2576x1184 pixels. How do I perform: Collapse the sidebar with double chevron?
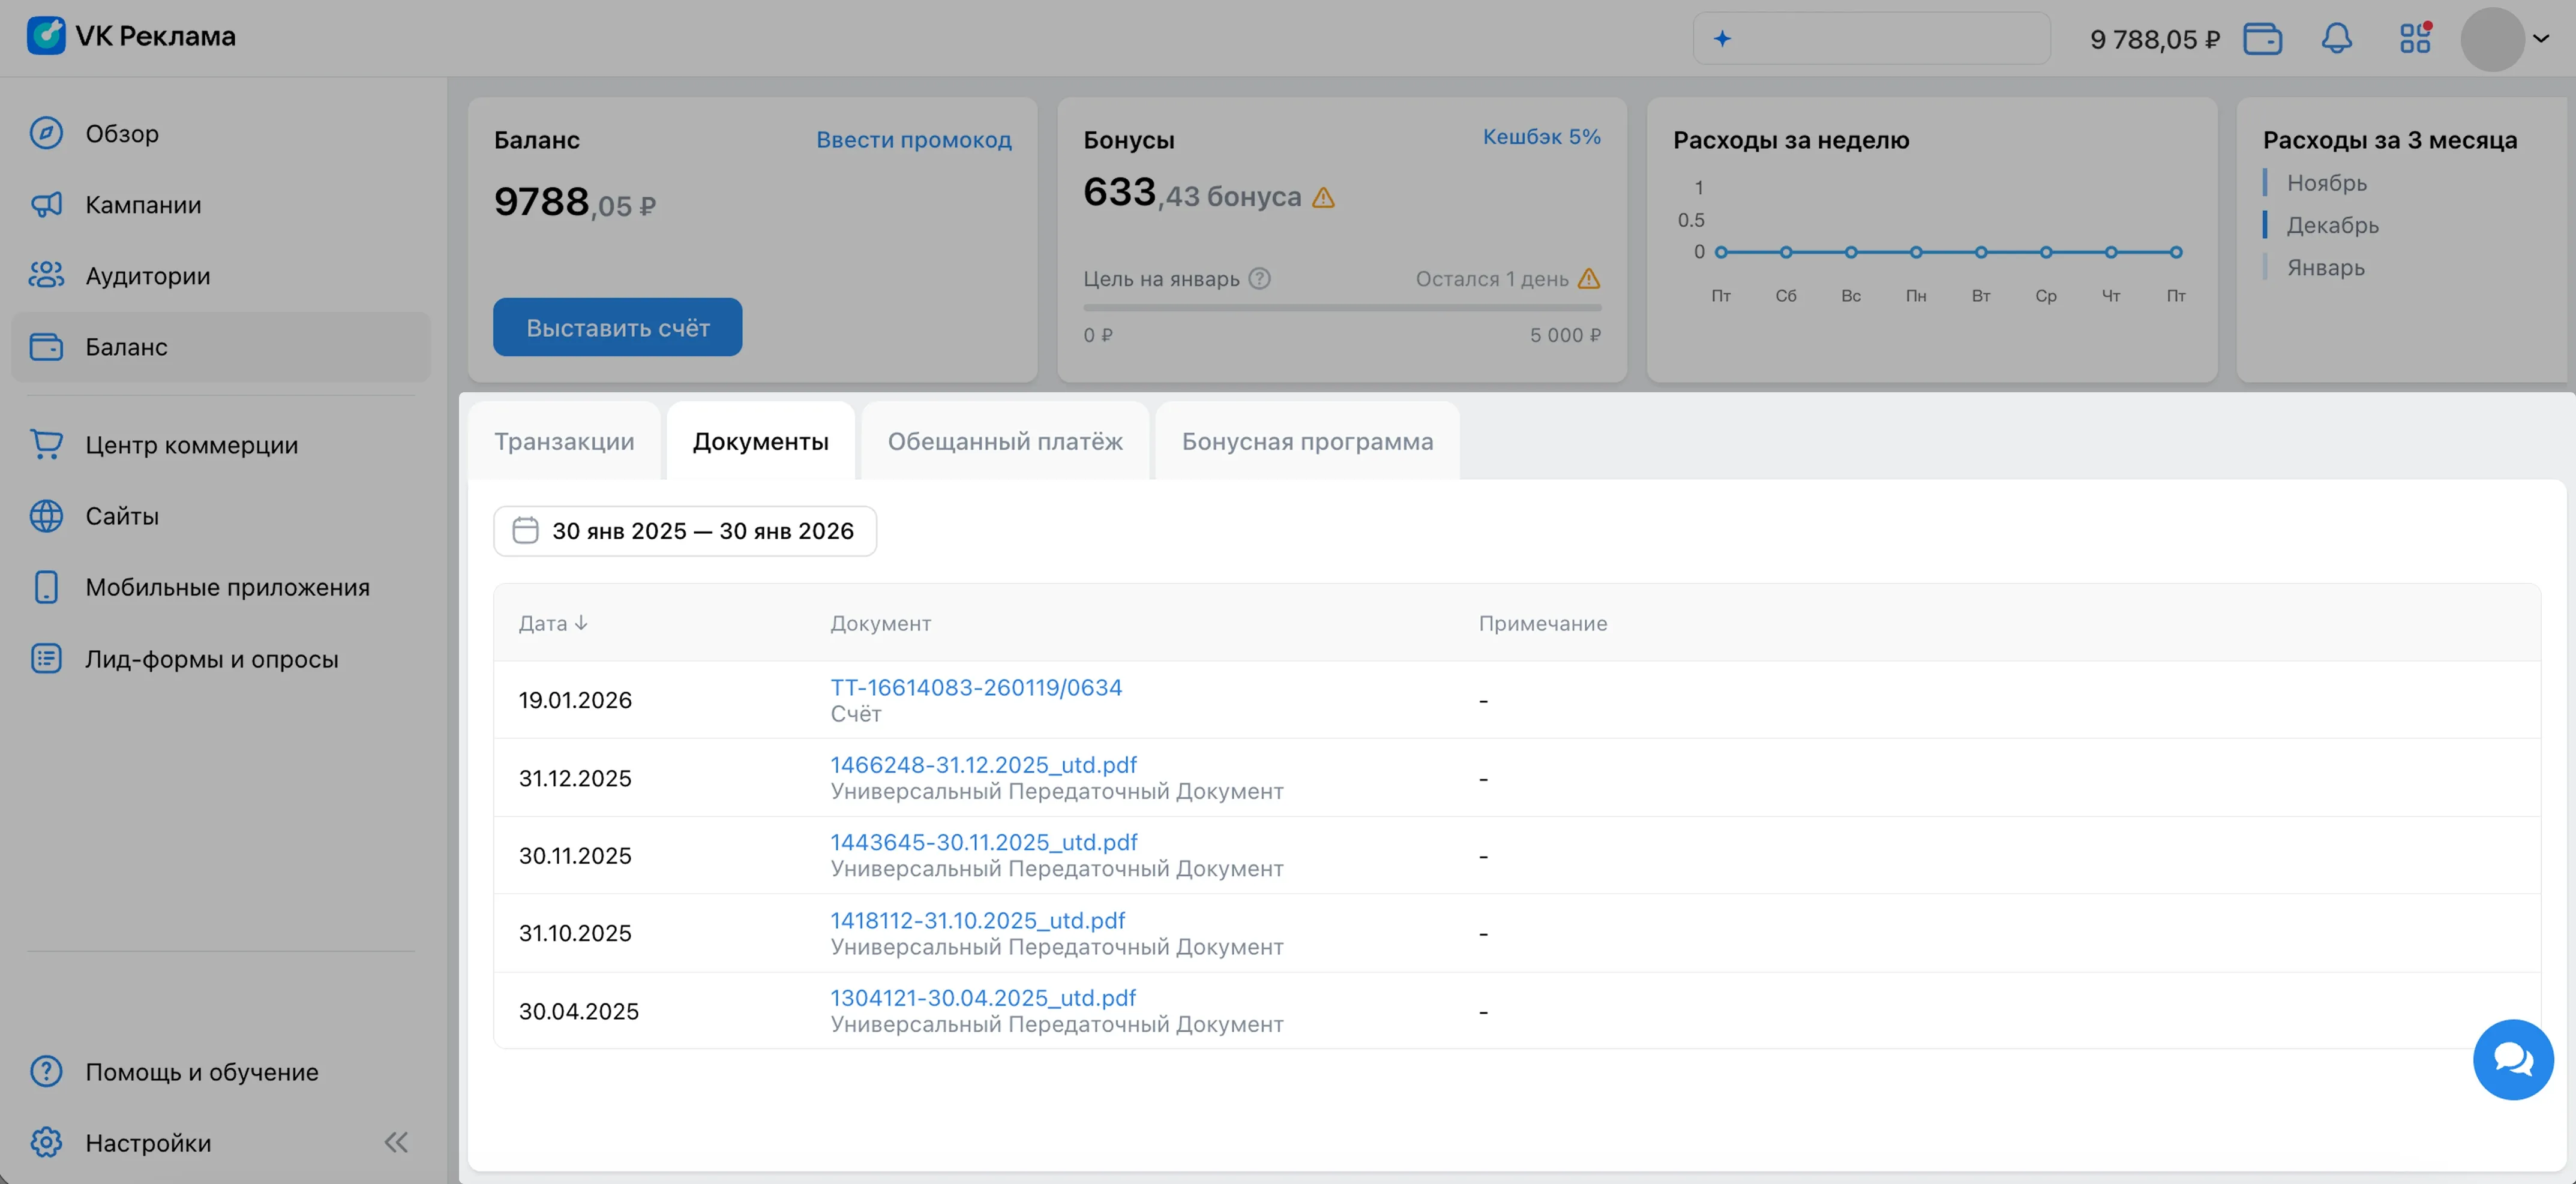click(x=396, y=1142)
